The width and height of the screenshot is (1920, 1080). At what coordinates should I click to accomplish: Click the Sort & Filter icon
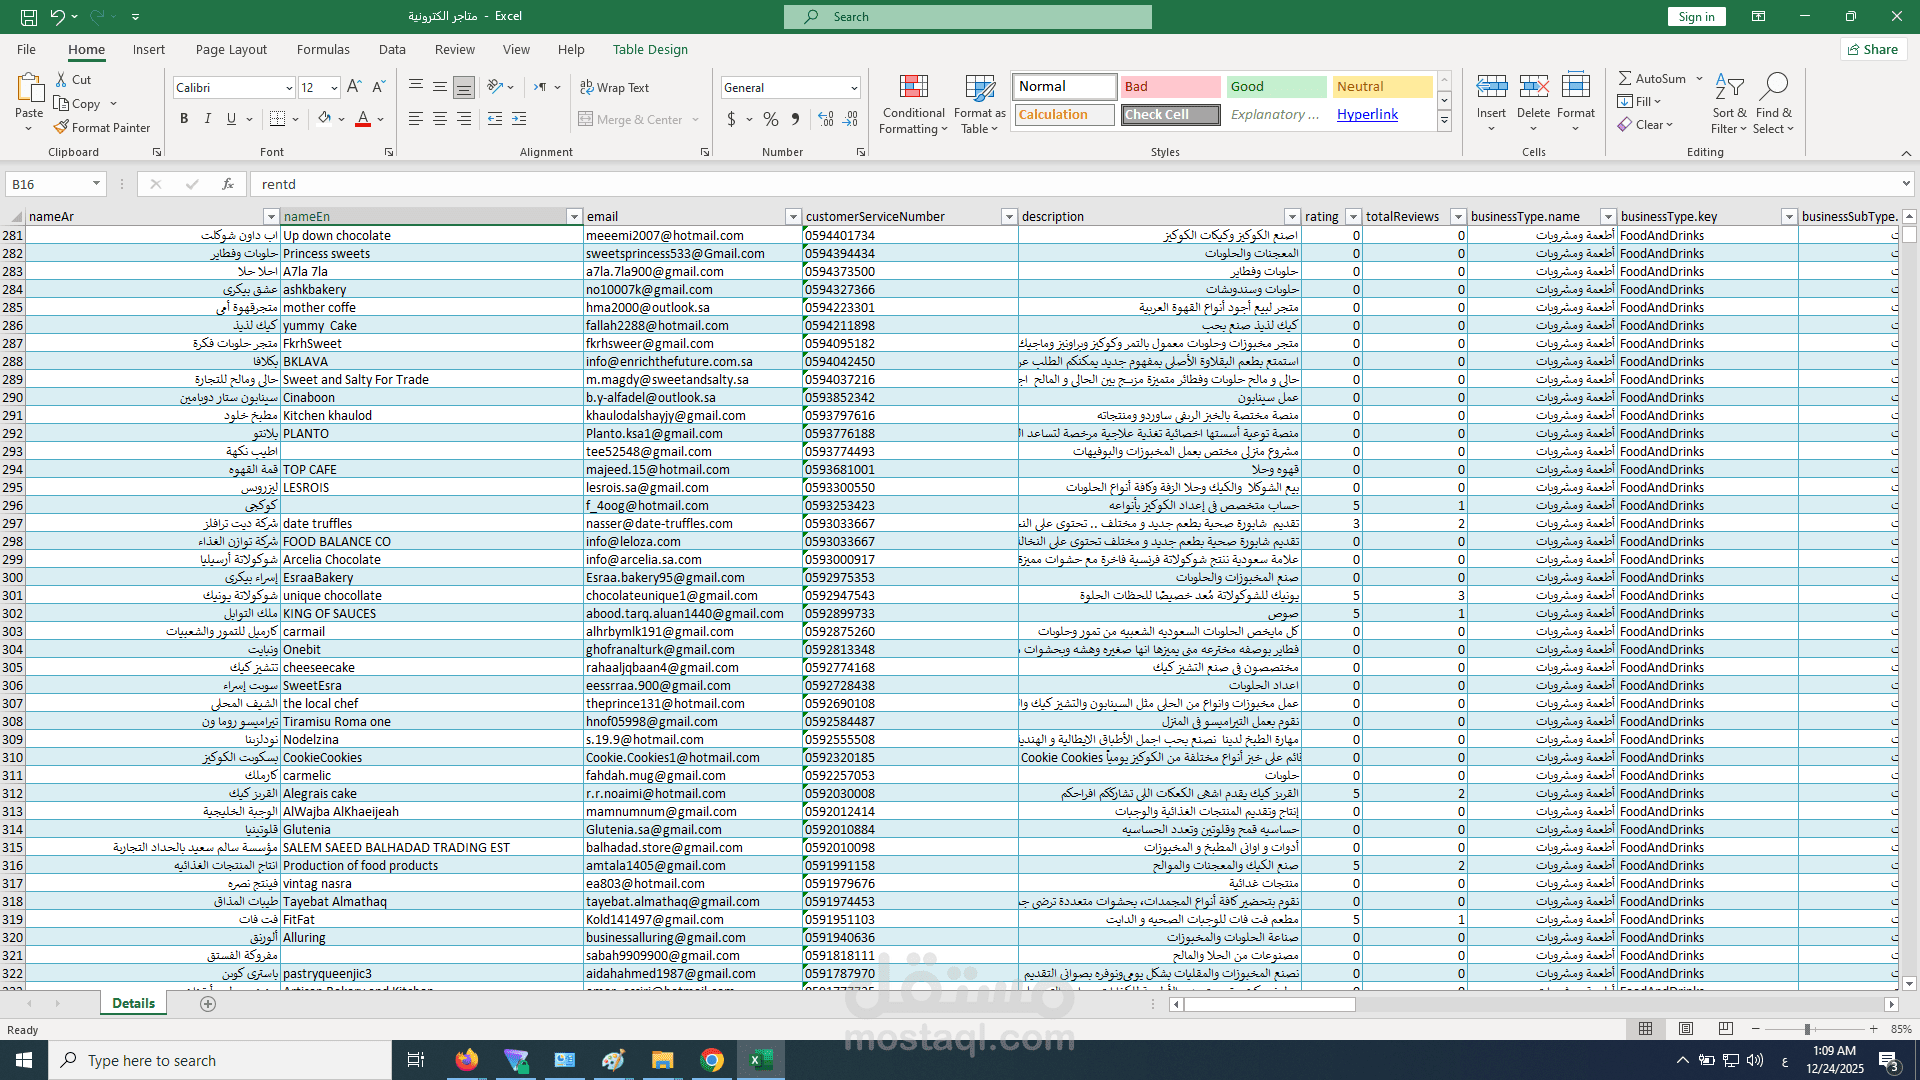tap(1729, 87)
